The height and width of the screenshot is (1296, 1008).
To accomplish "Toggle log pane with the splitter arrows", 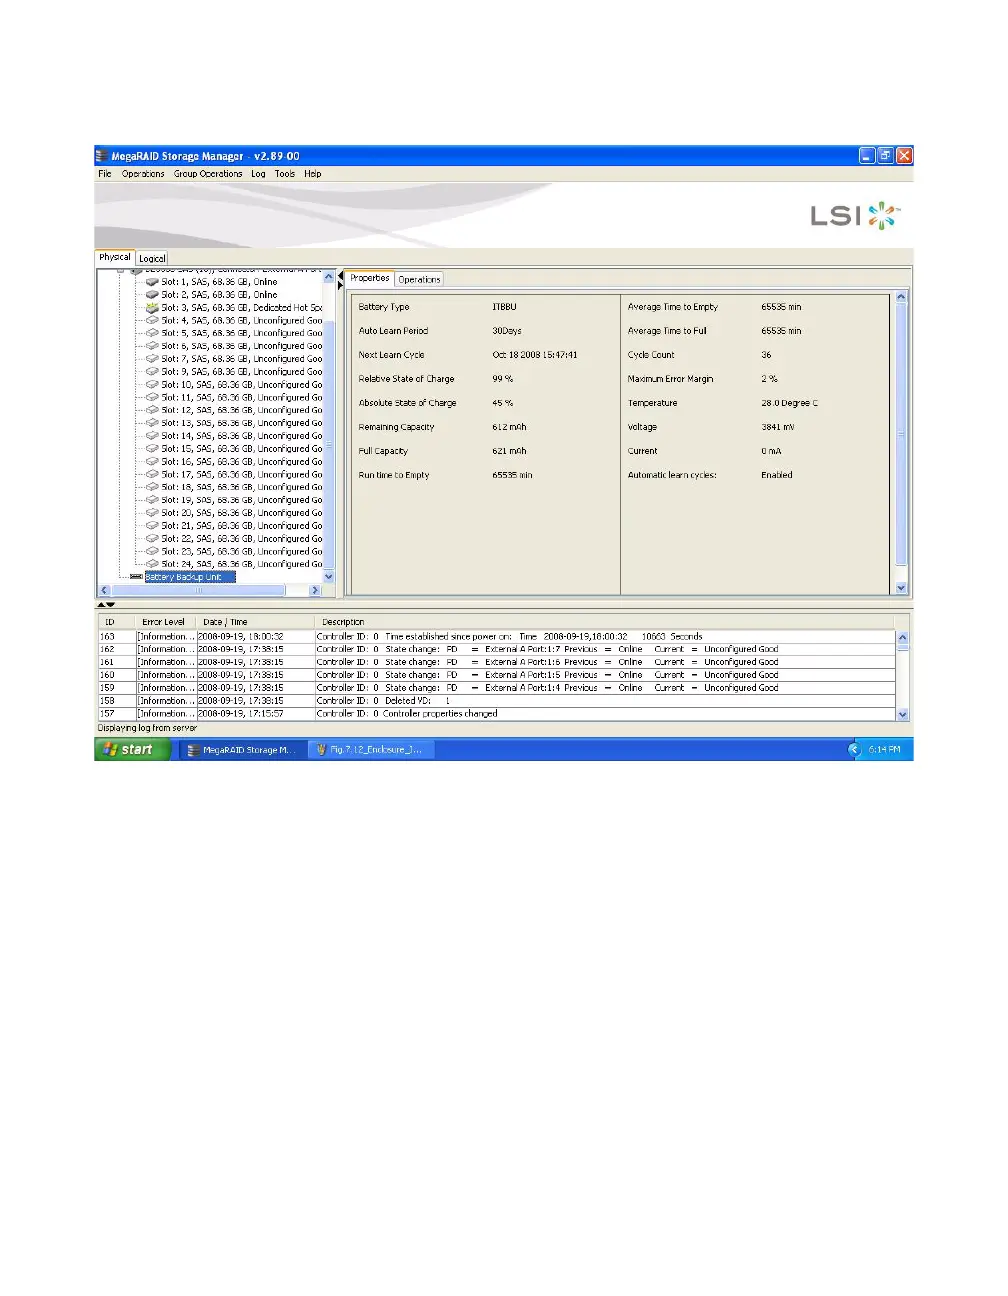I will tap(106, 605).
